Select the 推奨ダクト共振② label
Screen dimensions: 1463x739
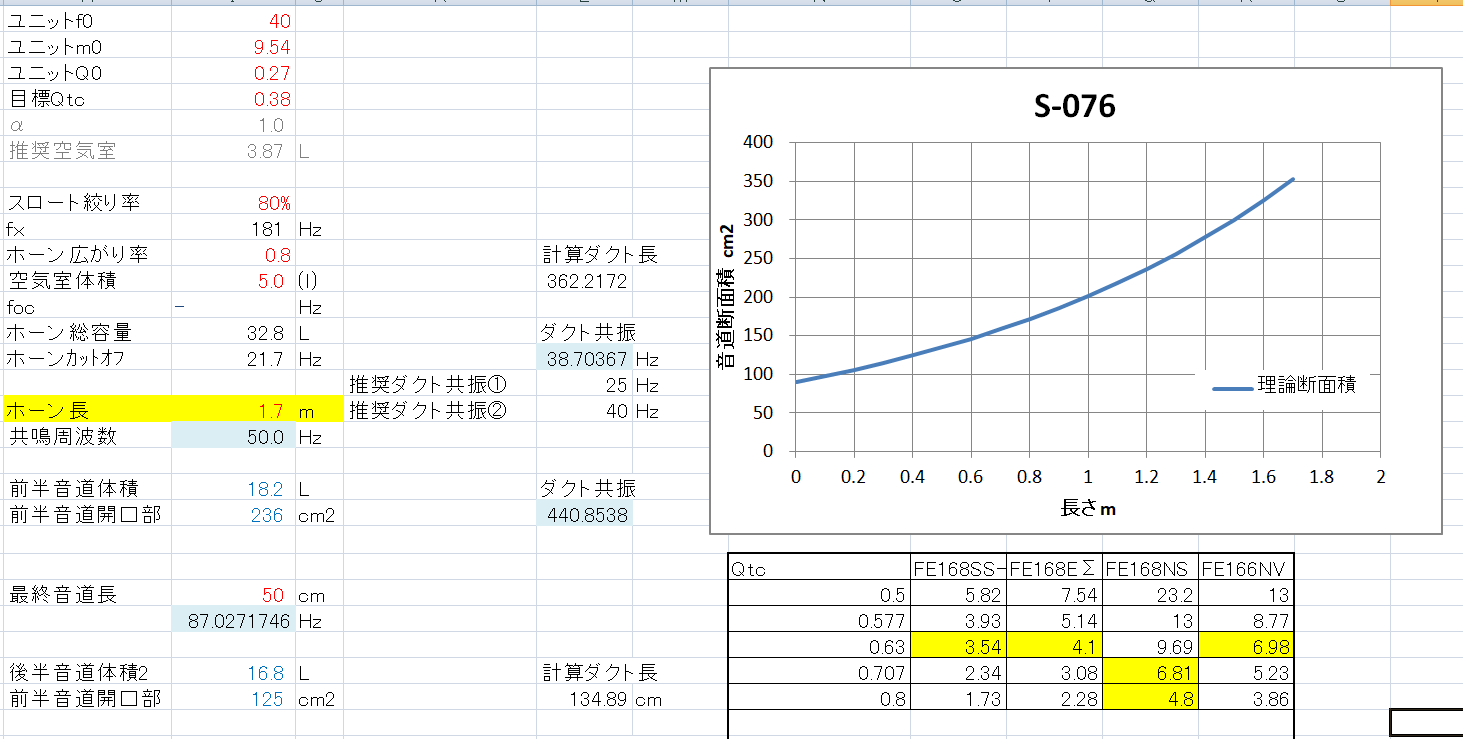click(x=429, y=410)
